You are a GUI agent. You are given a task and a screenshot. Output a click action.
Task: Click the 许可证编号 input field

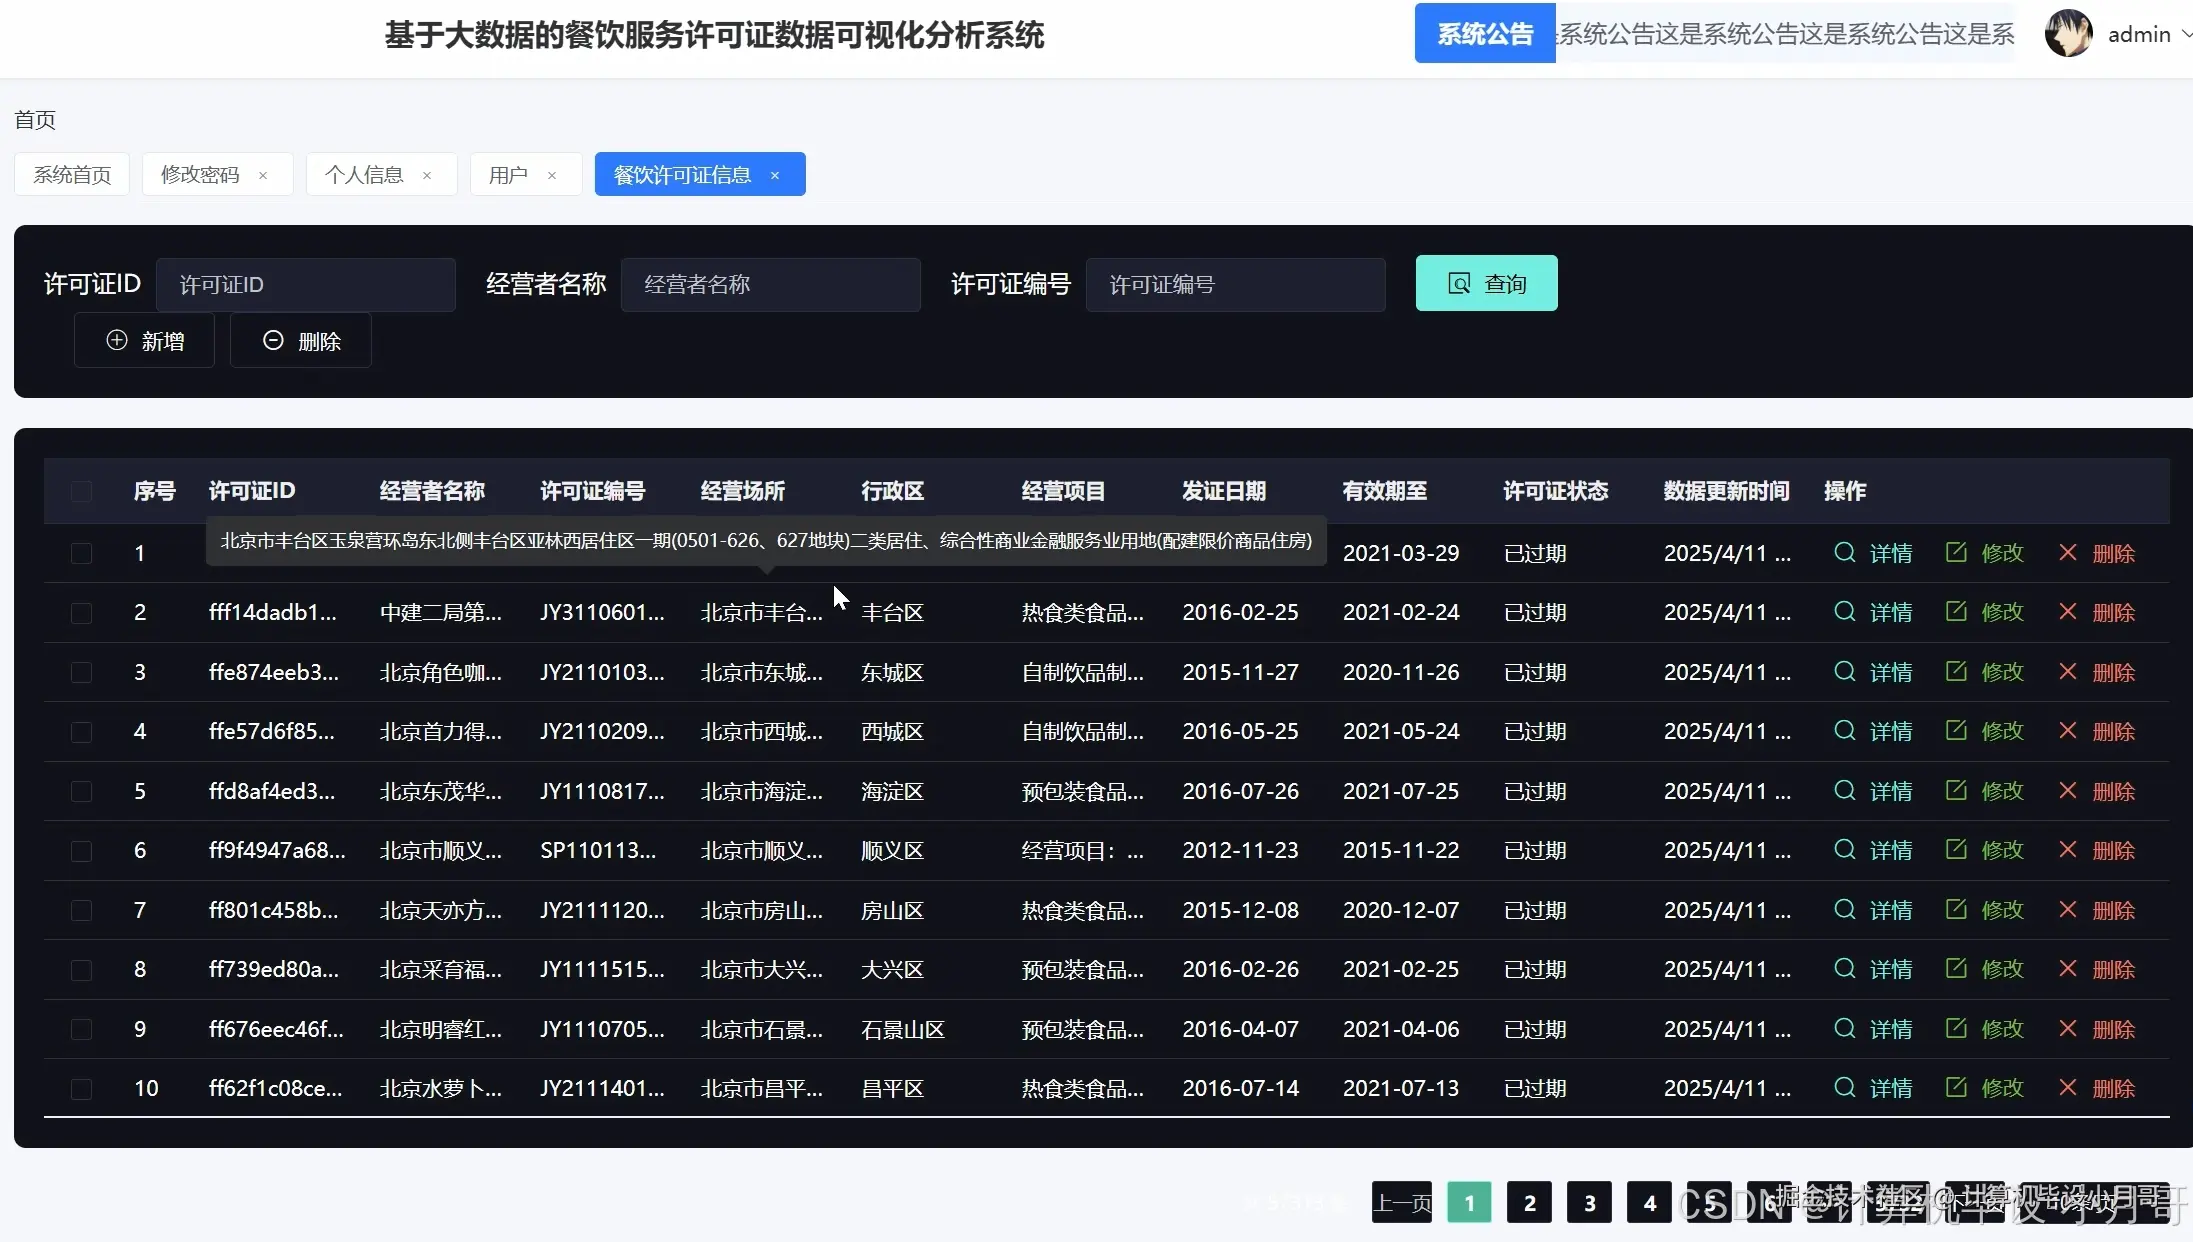tap(1235, 284)
